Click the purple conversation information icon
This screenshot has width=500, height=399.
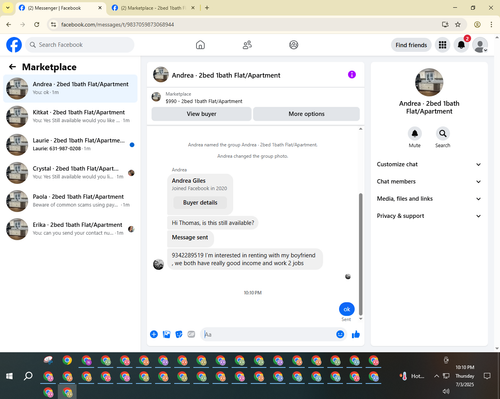352,75
